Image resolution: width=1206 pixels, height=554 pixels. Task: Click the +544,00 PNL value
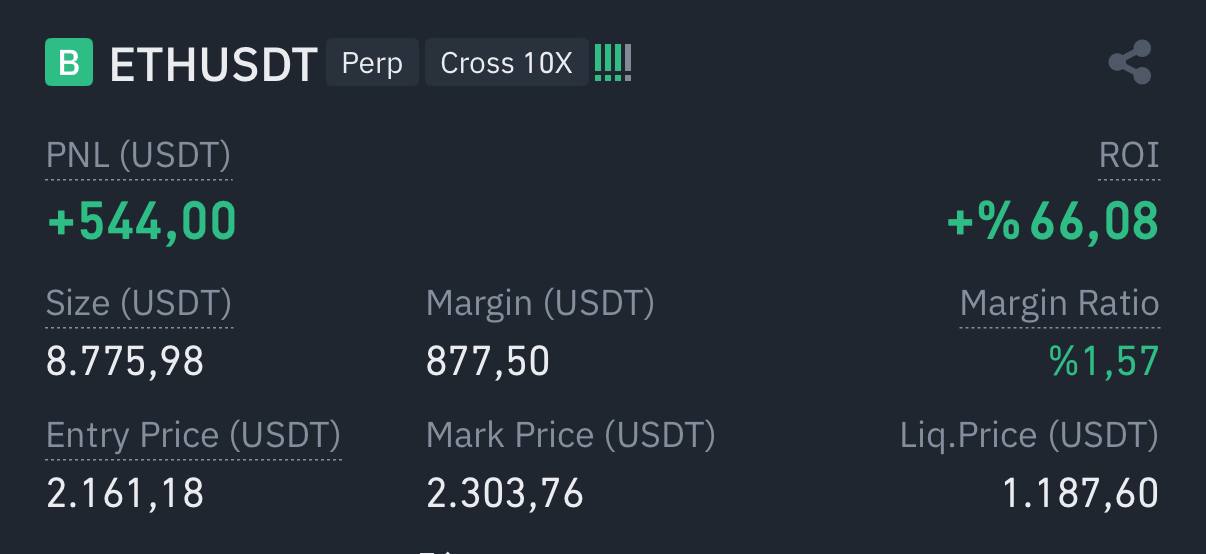[x=142, y=221]
